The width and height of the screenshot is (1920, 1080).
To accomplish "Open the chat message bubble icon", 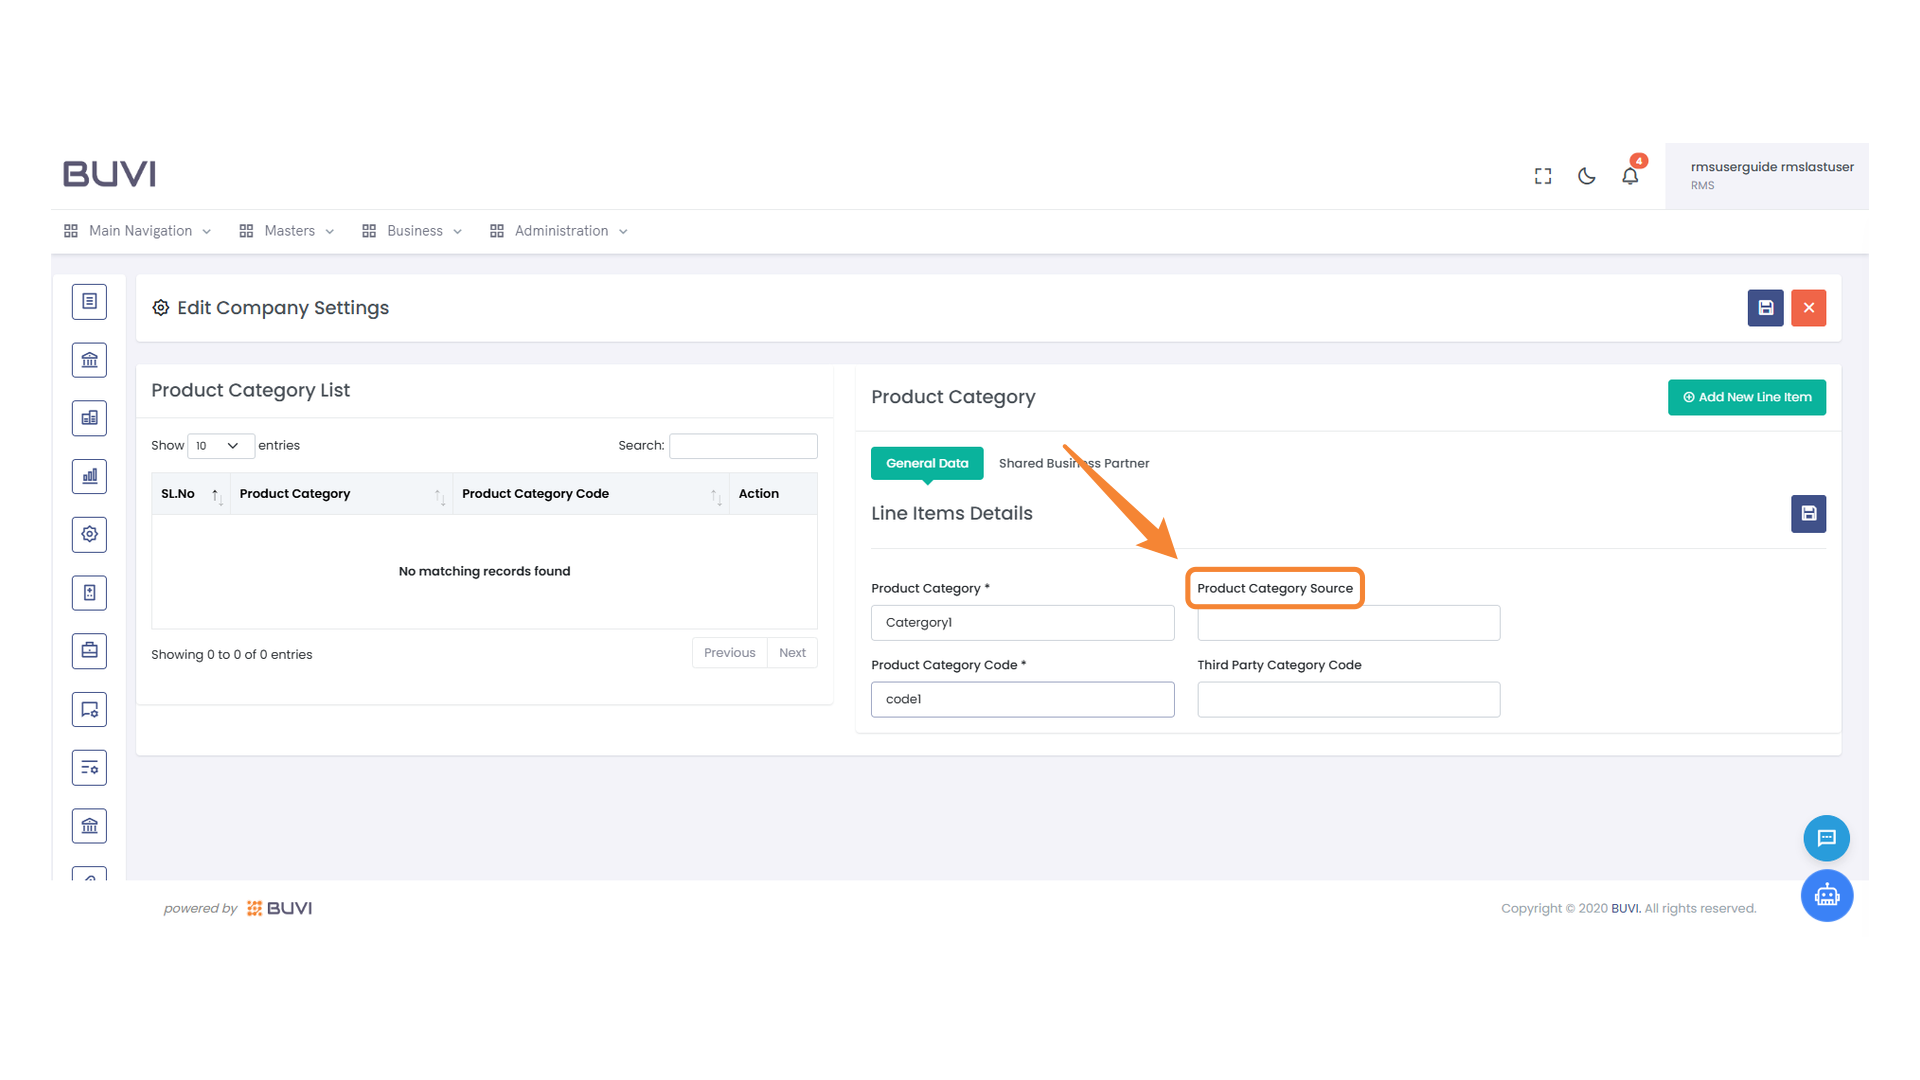I will 1826,838.
